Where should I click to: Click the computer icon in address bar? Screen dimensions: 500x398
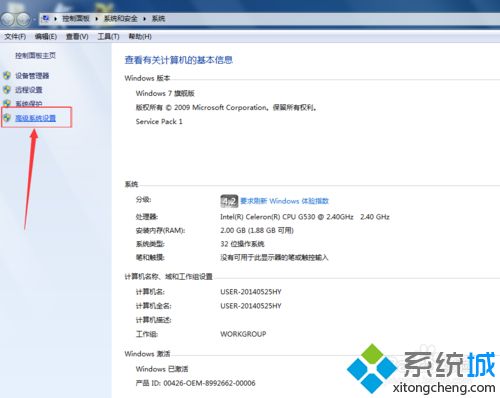pos(46,18)
